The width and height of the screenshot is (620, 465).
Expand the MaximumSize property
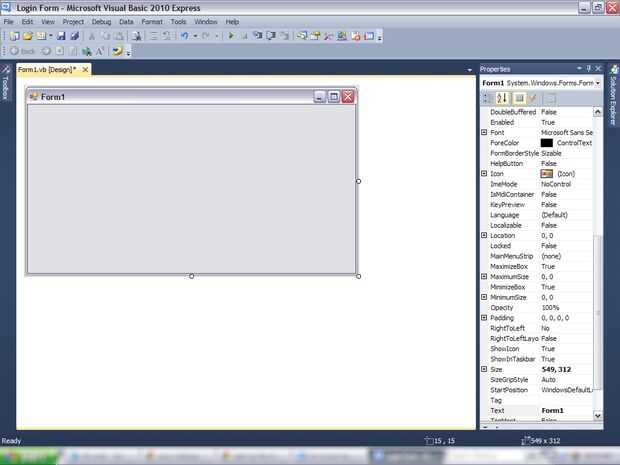(x=484, y=276)
